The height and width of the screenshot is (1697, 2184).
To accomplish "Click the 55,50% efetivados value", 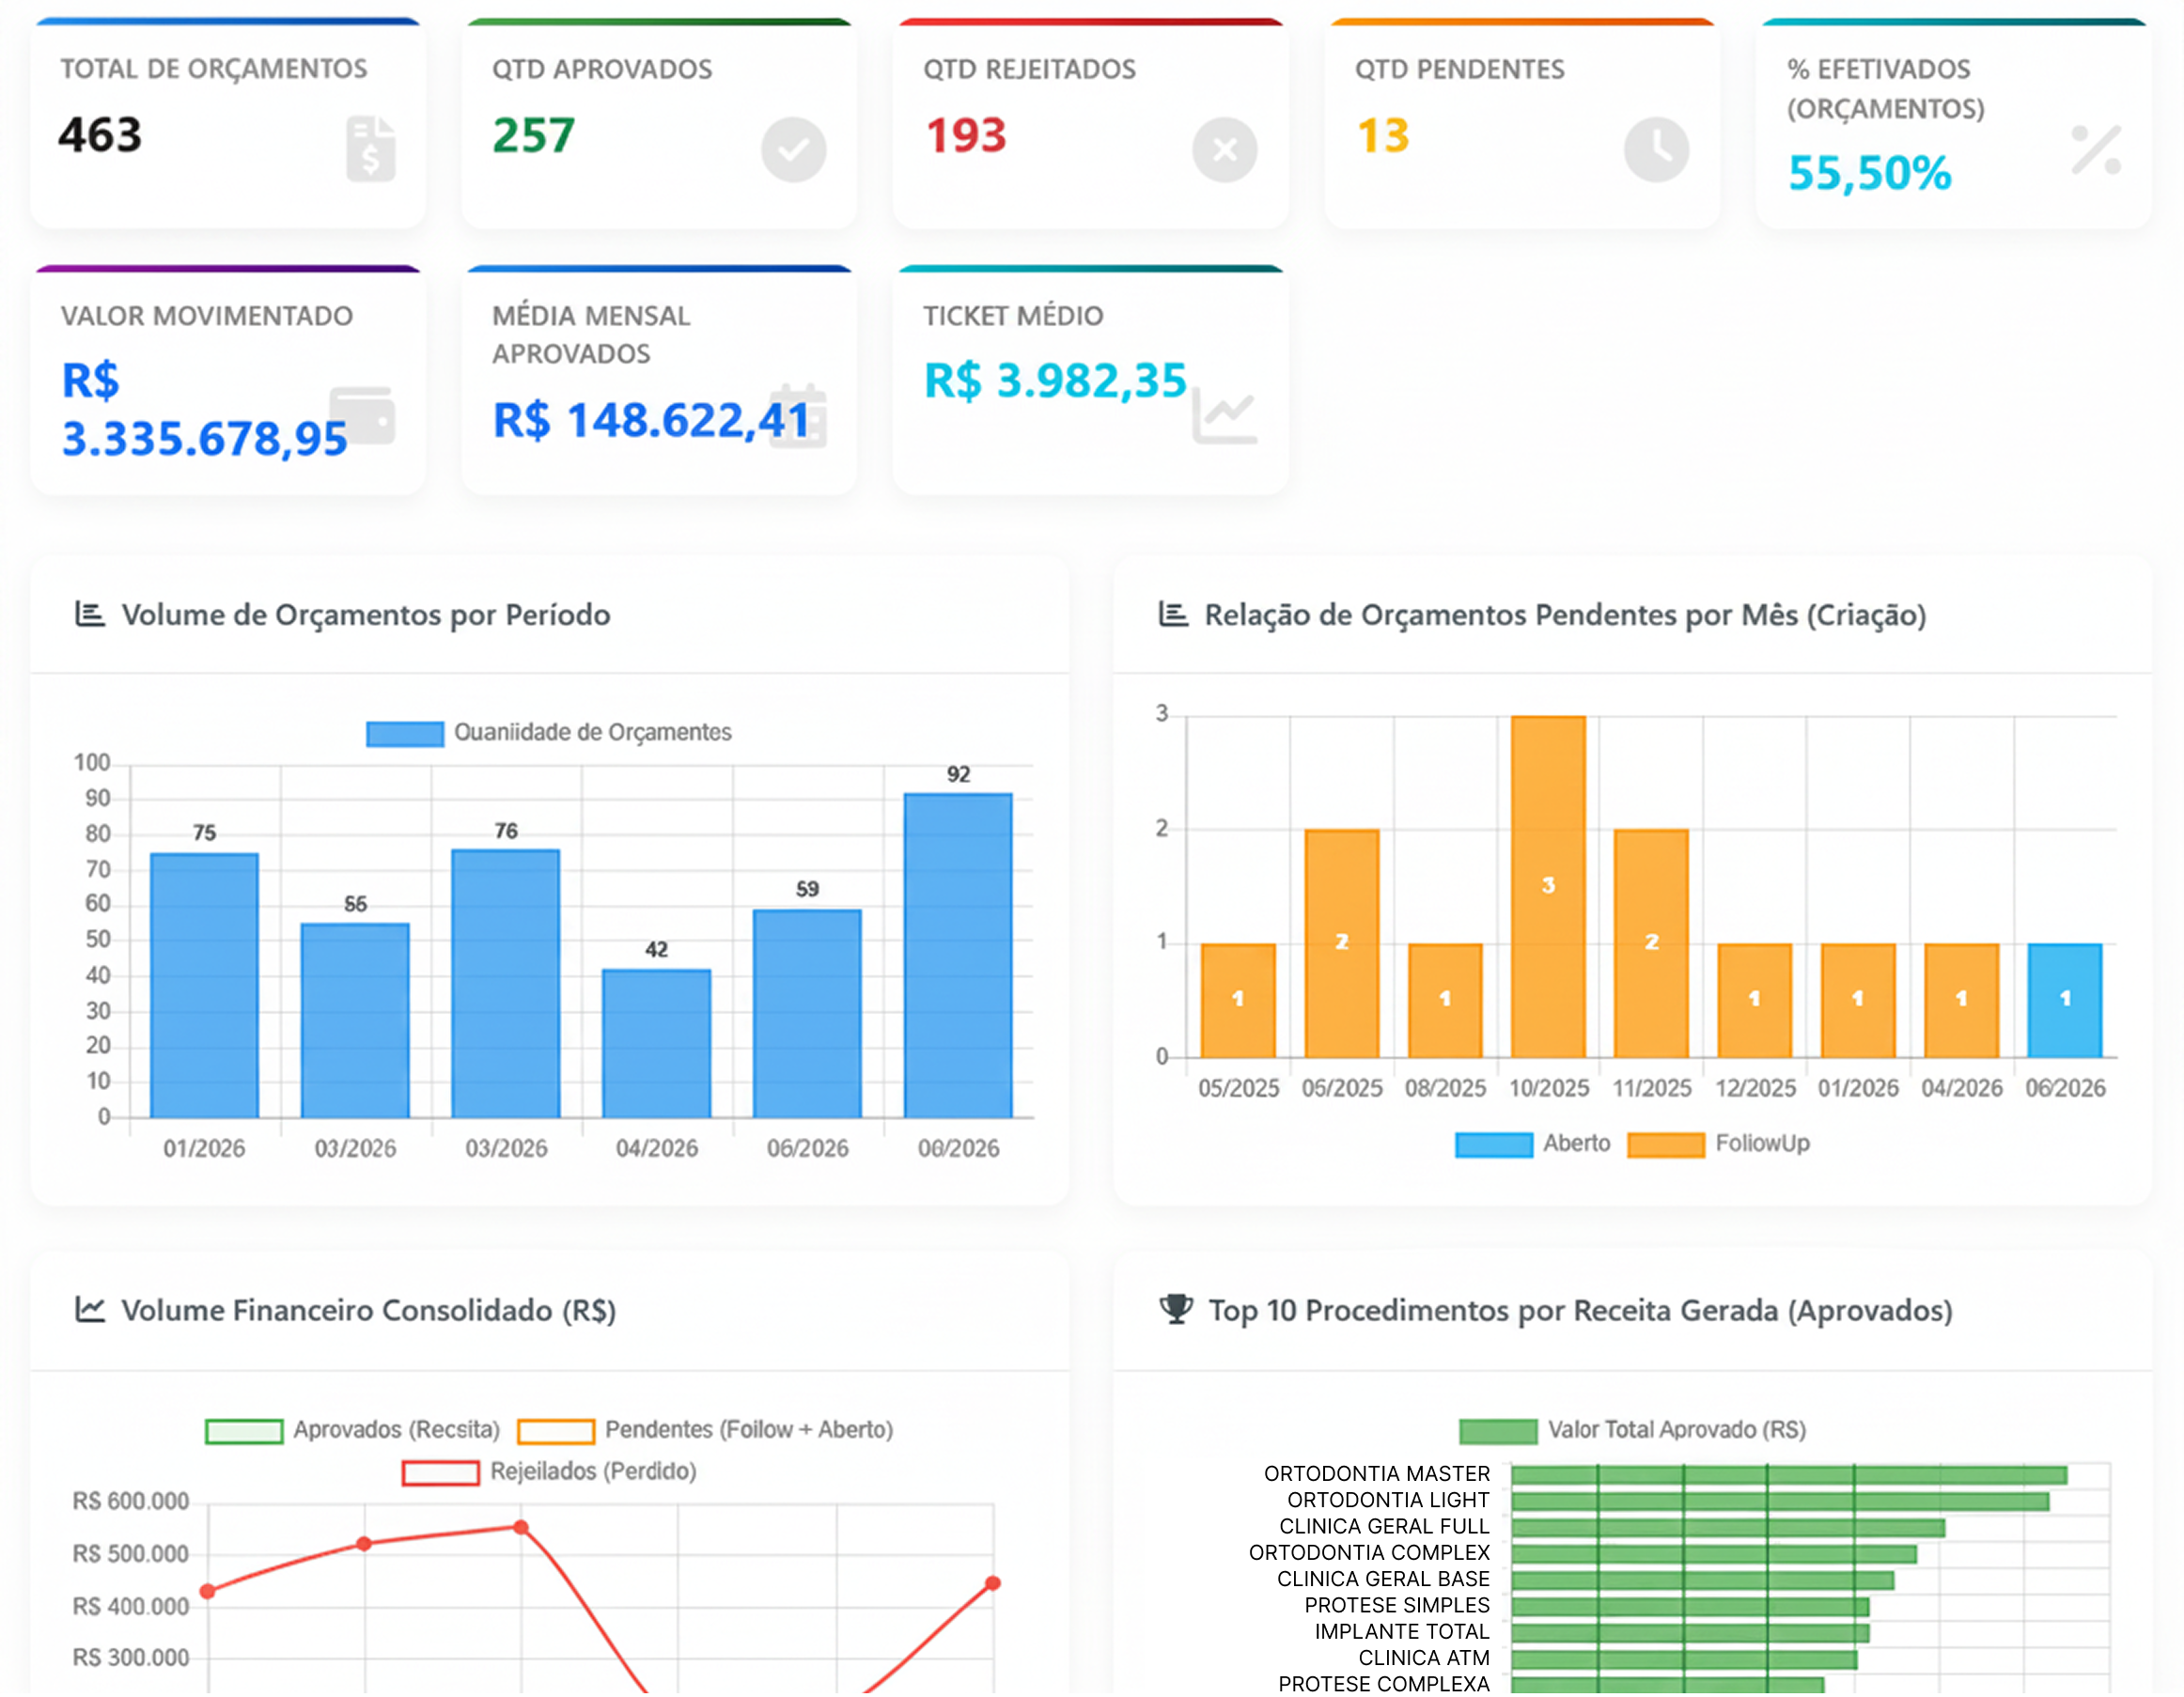I will pyautogui.click(x=1870, y=173).
